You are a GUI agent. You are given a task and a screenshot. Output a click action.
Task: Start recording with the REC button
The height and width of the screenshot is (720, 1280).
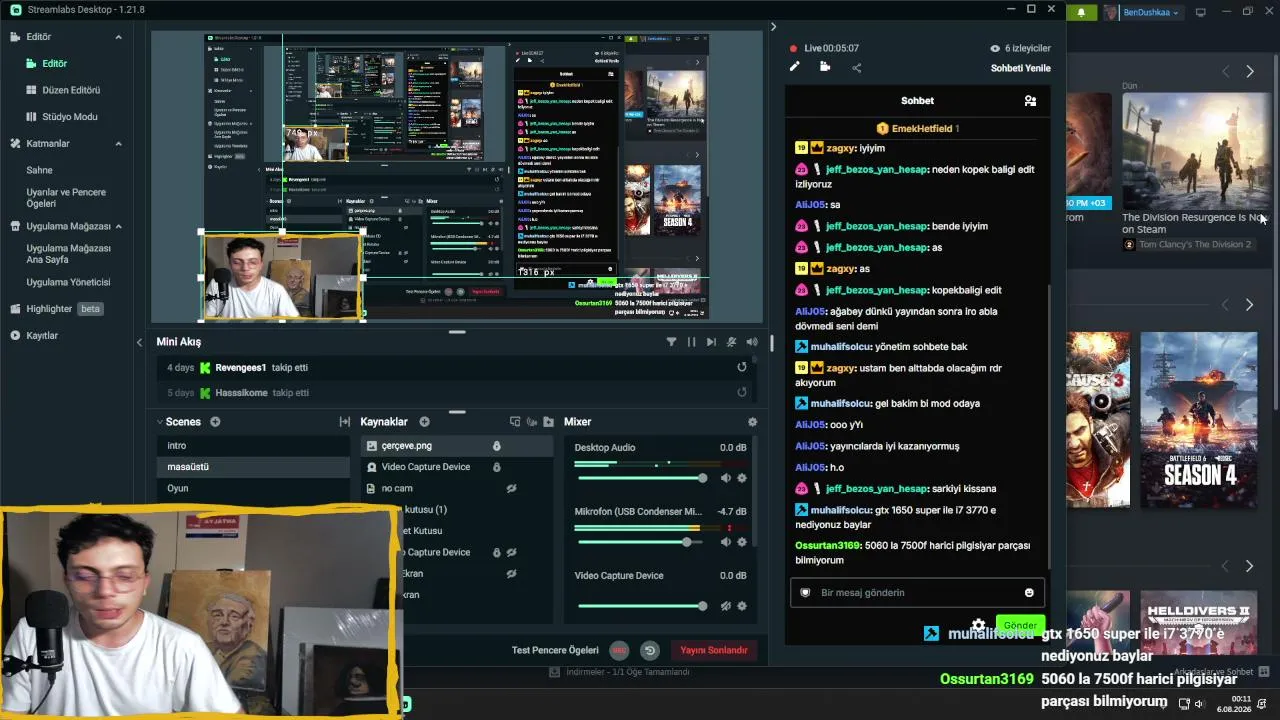[619, 650]
